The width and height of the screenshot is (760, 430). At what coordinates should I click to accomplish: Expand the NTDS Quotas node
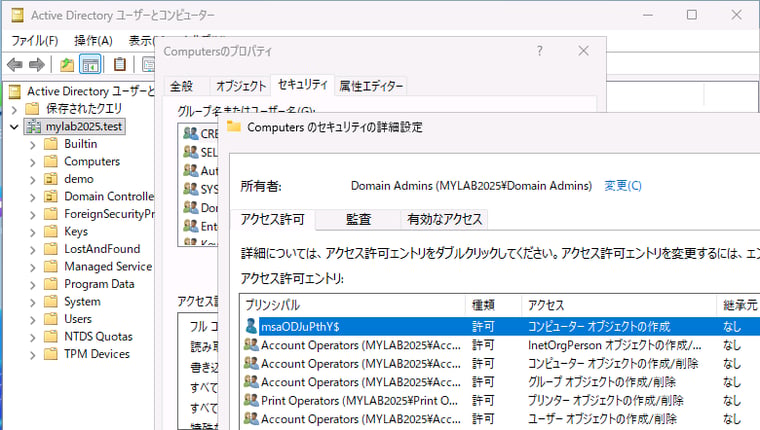[32, 337]
